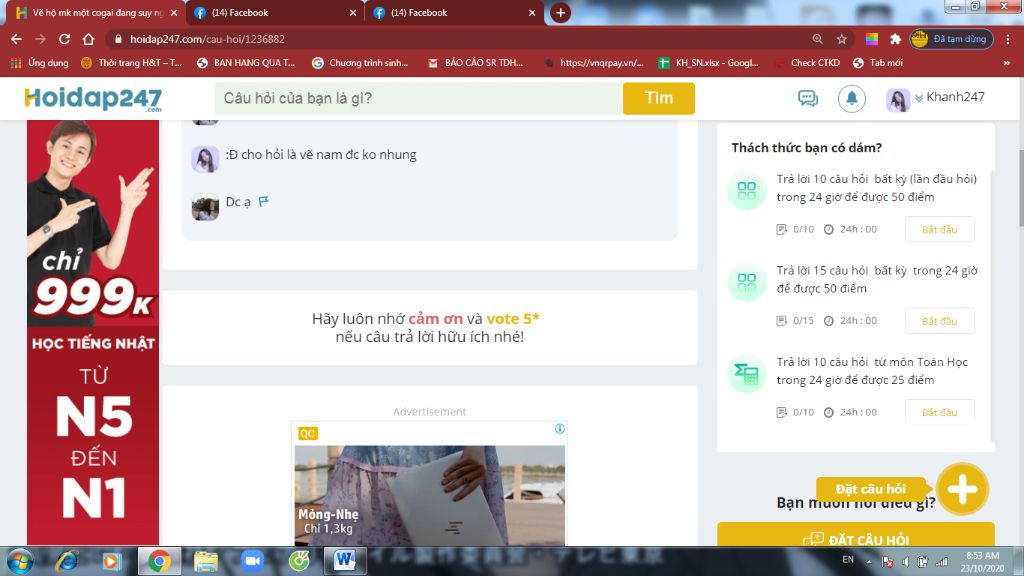Click the volume speaker tray icon

point(906,562)
